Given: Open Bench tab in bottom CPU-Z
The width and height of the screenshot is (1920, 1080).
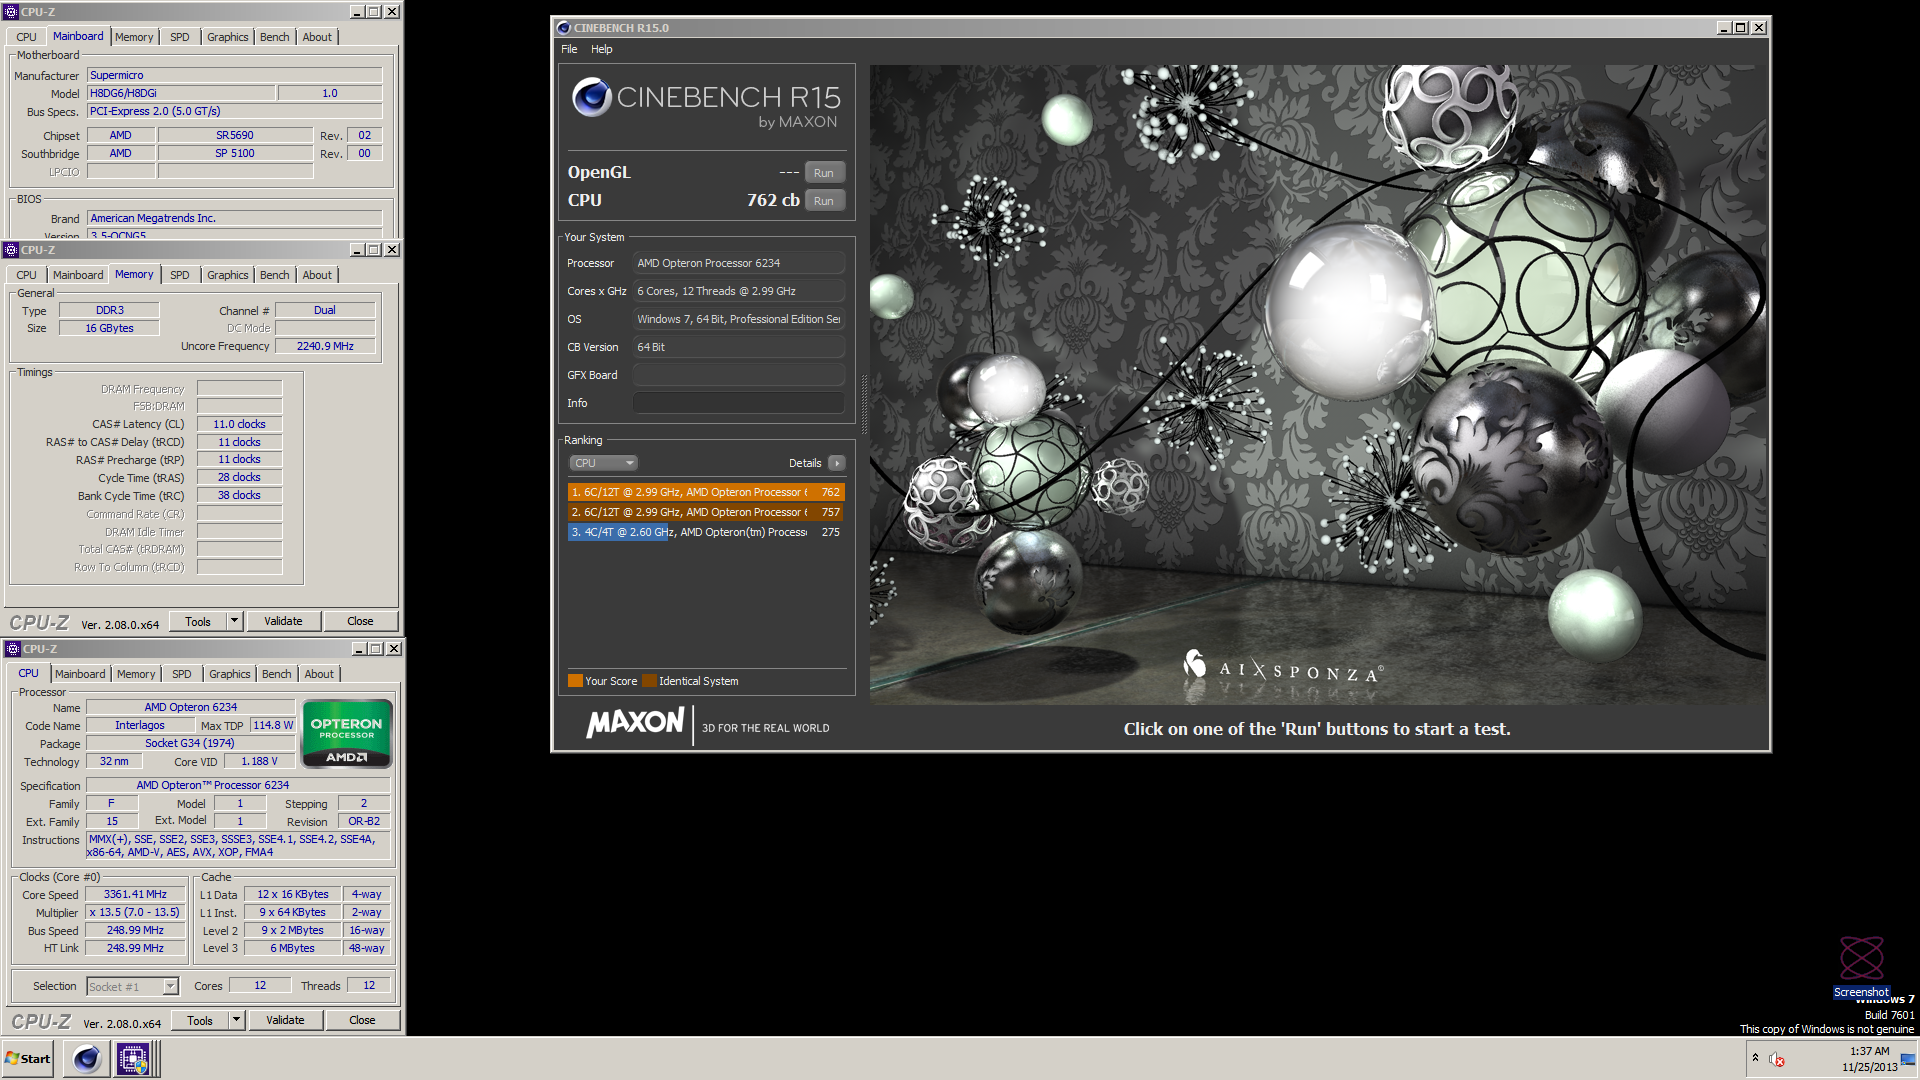Looking at the screenshot, I should pos(277,674).
